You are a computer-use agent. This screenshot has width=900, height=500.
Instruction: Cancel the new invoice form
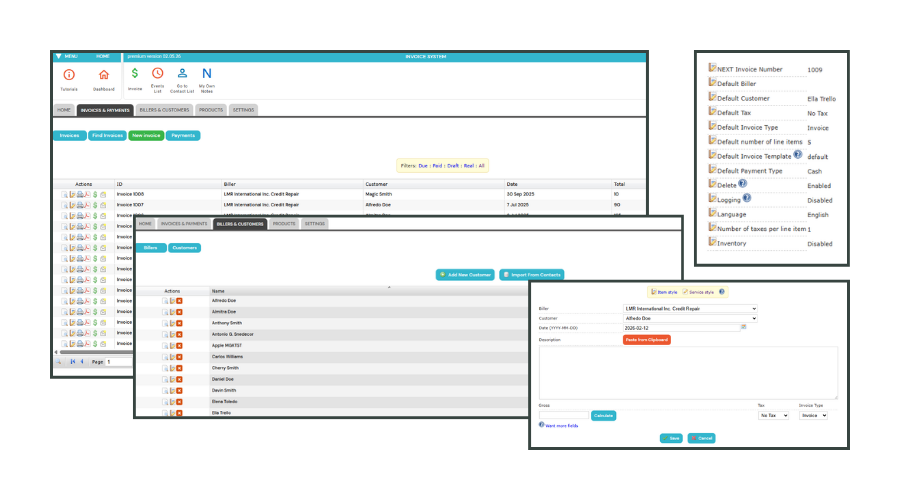[x=701, y=438]
